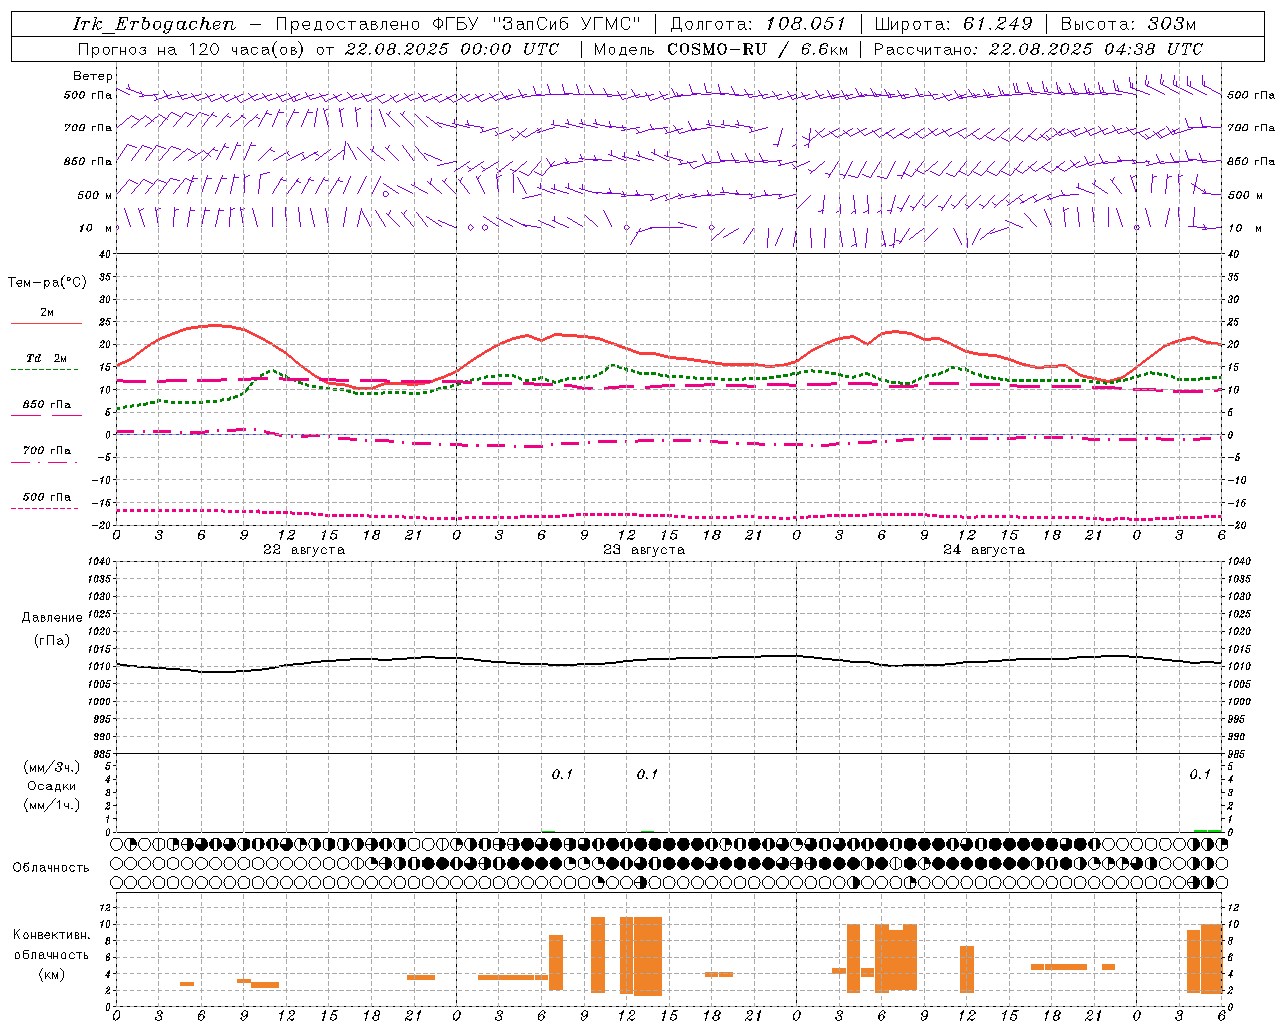The height and width of the screenshot is (1024, 1280).
Task: Click the solid red '2м' legend line sample
Action: [46, 324]
